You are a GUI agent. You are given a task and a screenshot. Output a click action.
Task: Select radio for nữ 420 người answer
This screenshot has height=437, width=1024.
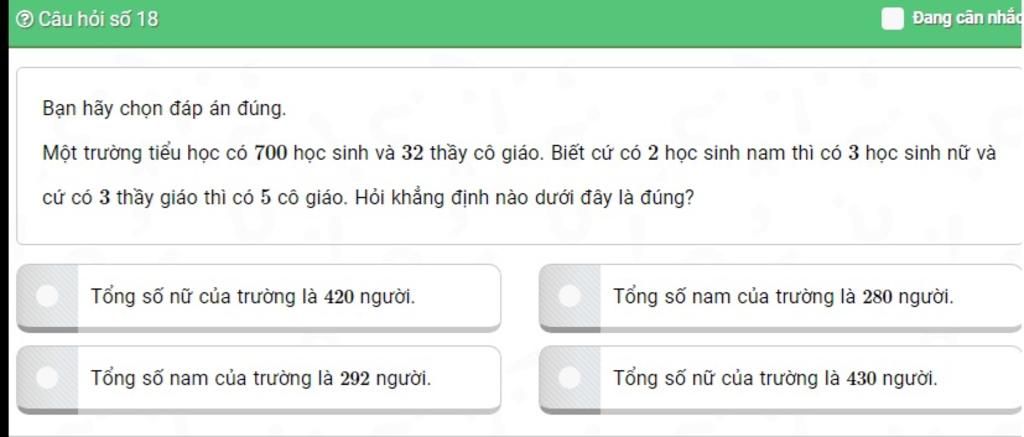point(47,296)
